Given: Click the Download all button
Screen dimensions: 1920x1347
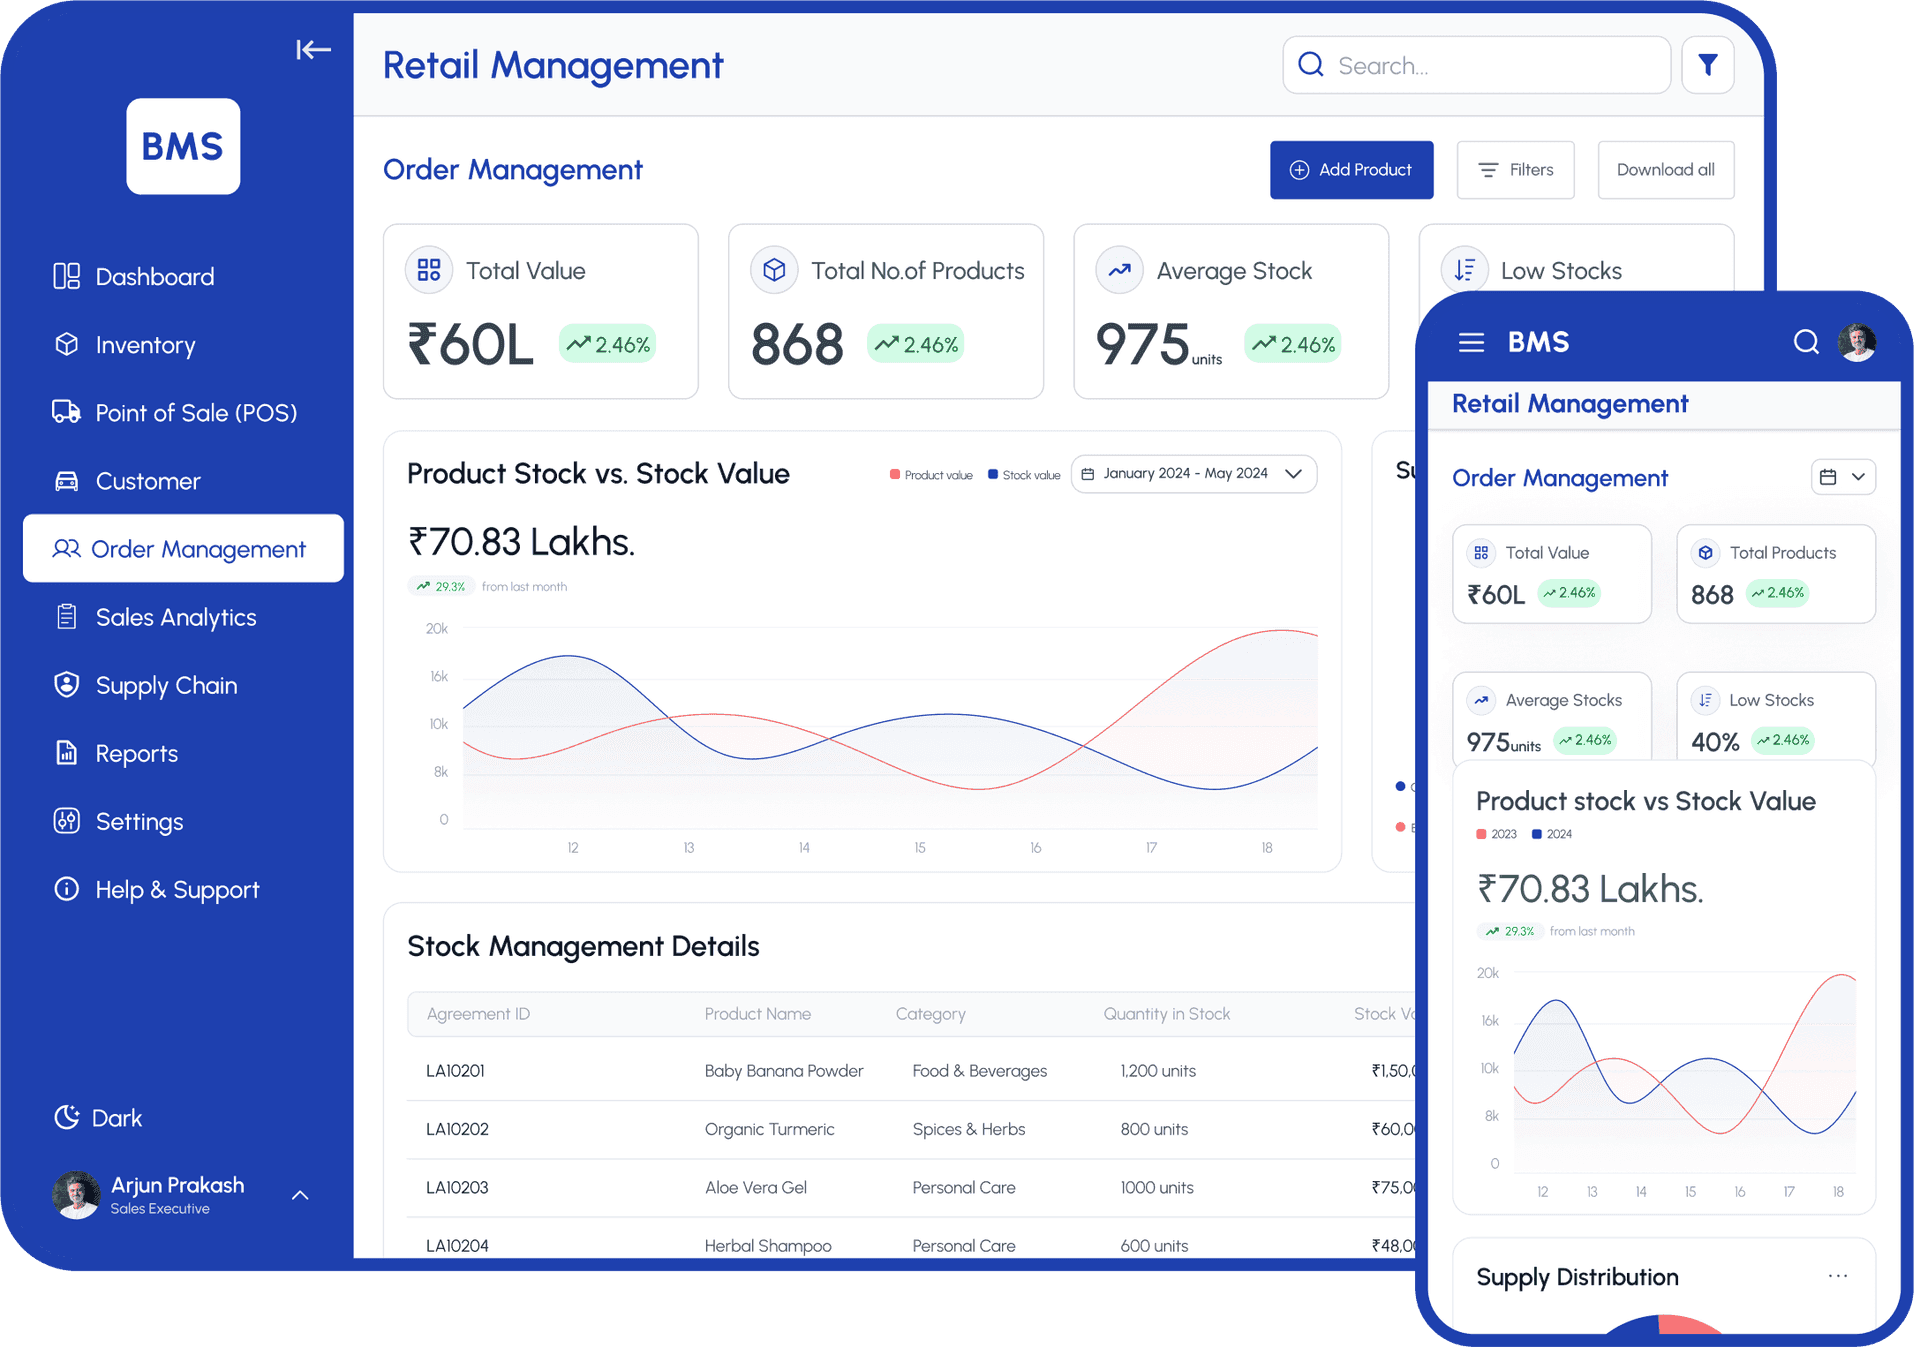Looking at the screenshot, I should click(1664, 169).
